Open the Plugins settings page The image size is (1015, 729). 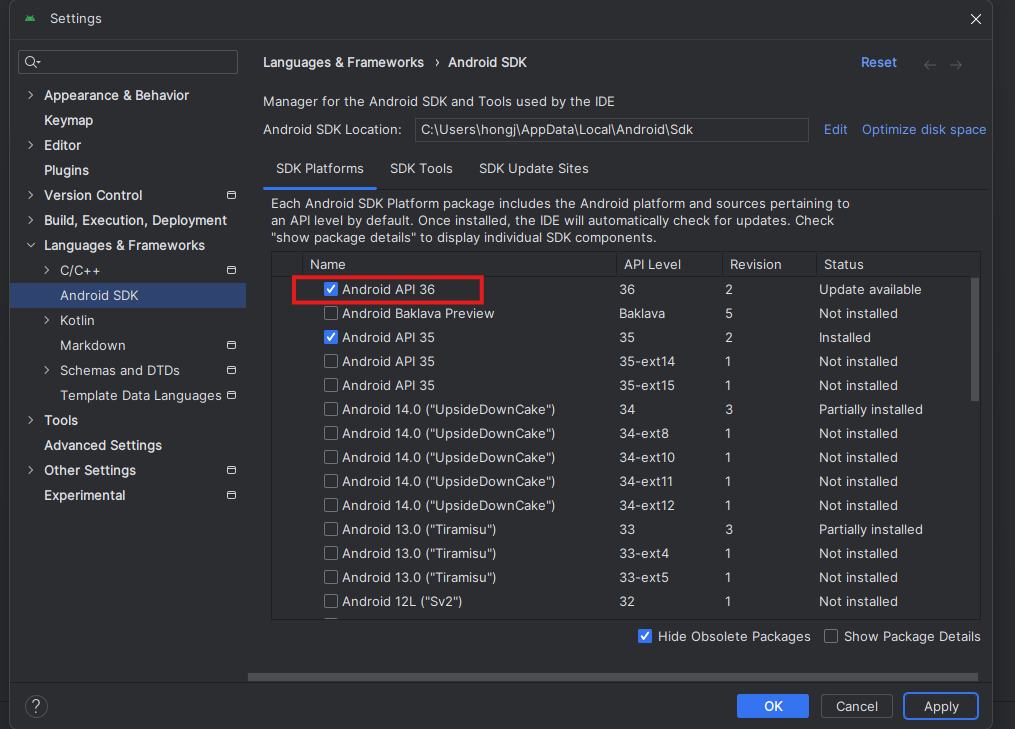pyautogui.click(x=67, y=170)
